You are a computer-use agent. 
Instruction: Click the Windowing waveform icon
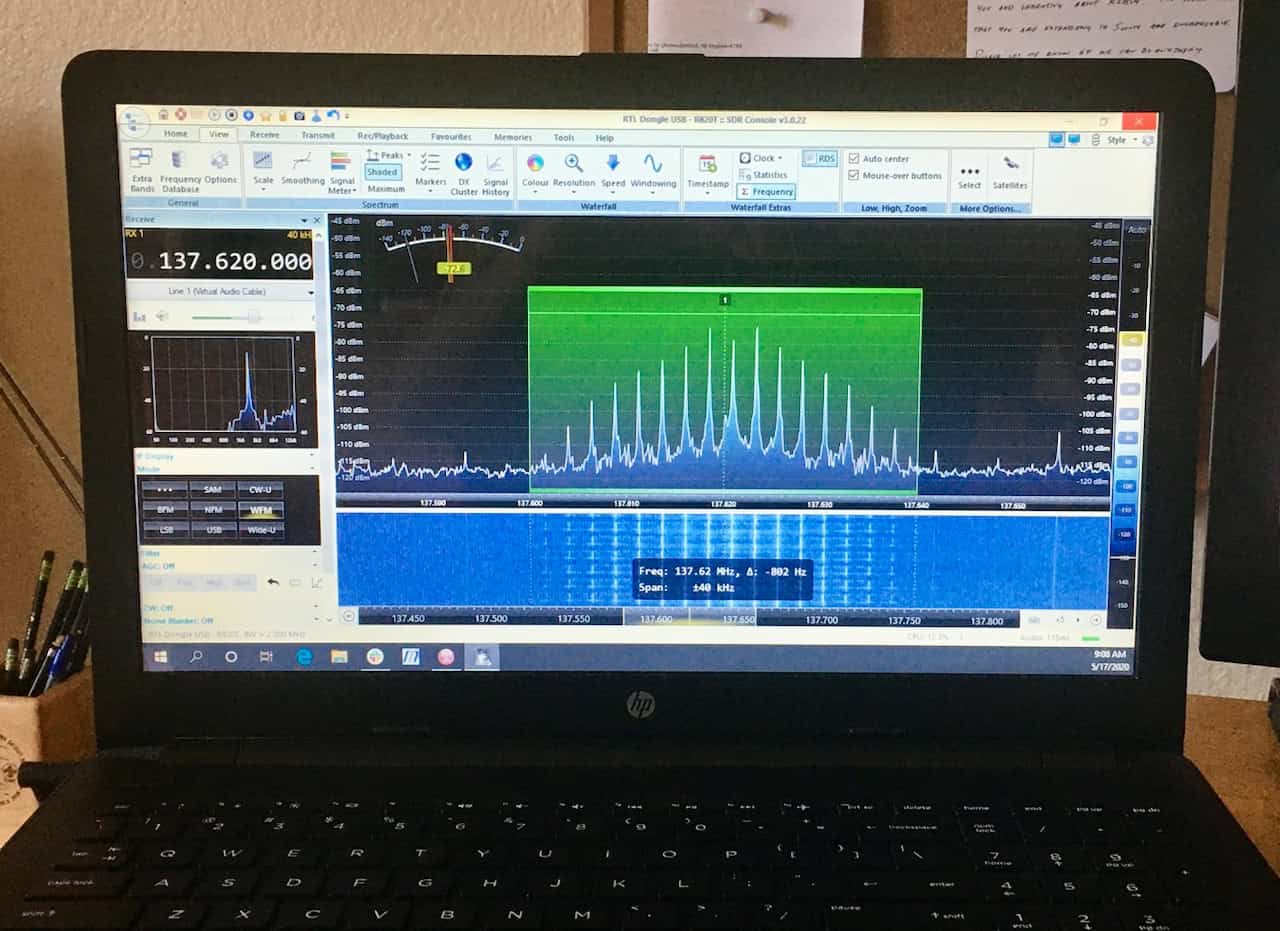tap(653, 171)
